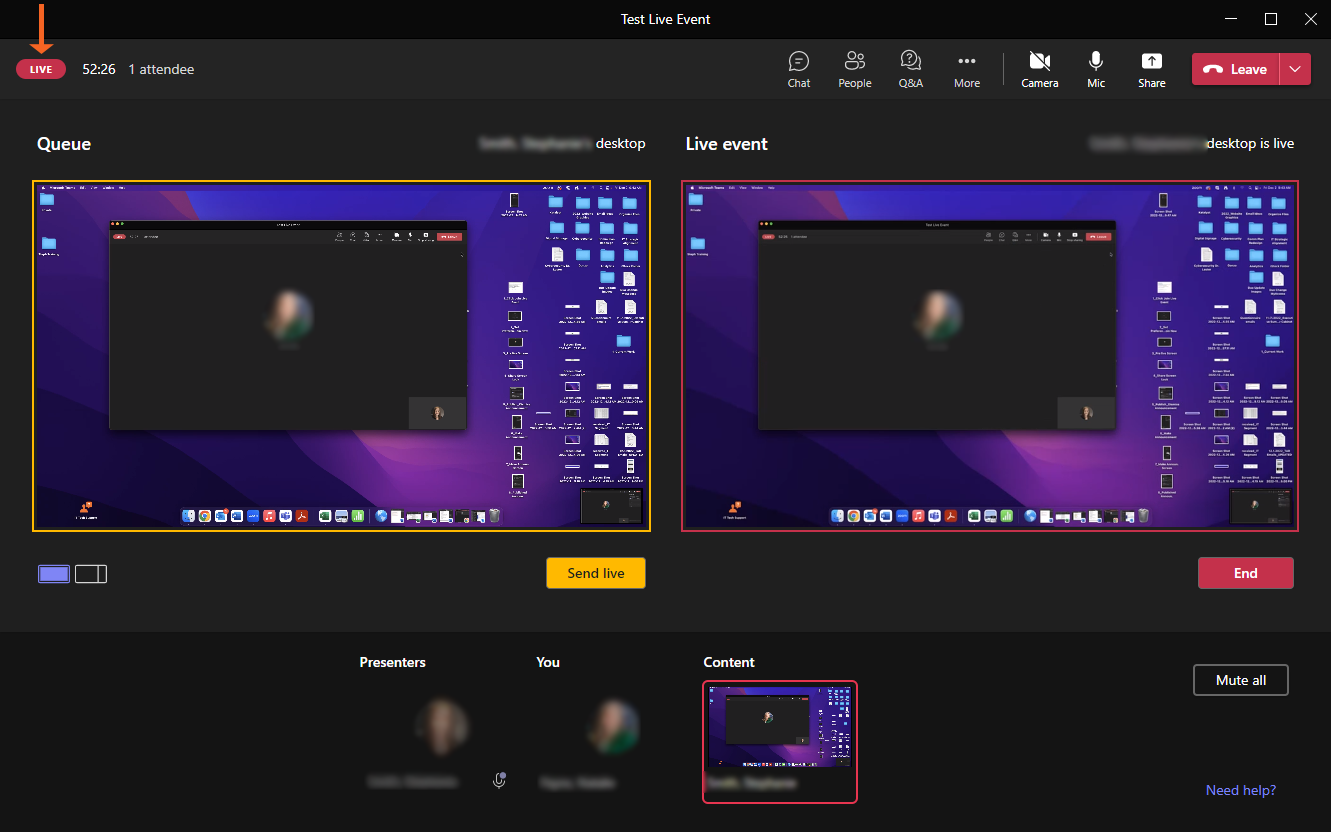The width and height of the screenshot is (1331, 832).
Task: Click Send live button
Action: point(595,573)
